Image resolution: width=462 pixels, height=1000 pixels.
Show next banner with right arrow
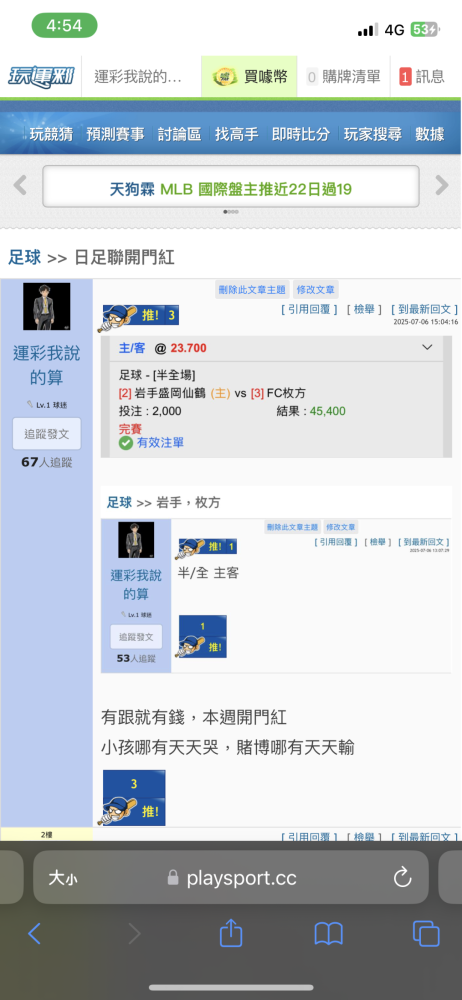coord(442,186)
